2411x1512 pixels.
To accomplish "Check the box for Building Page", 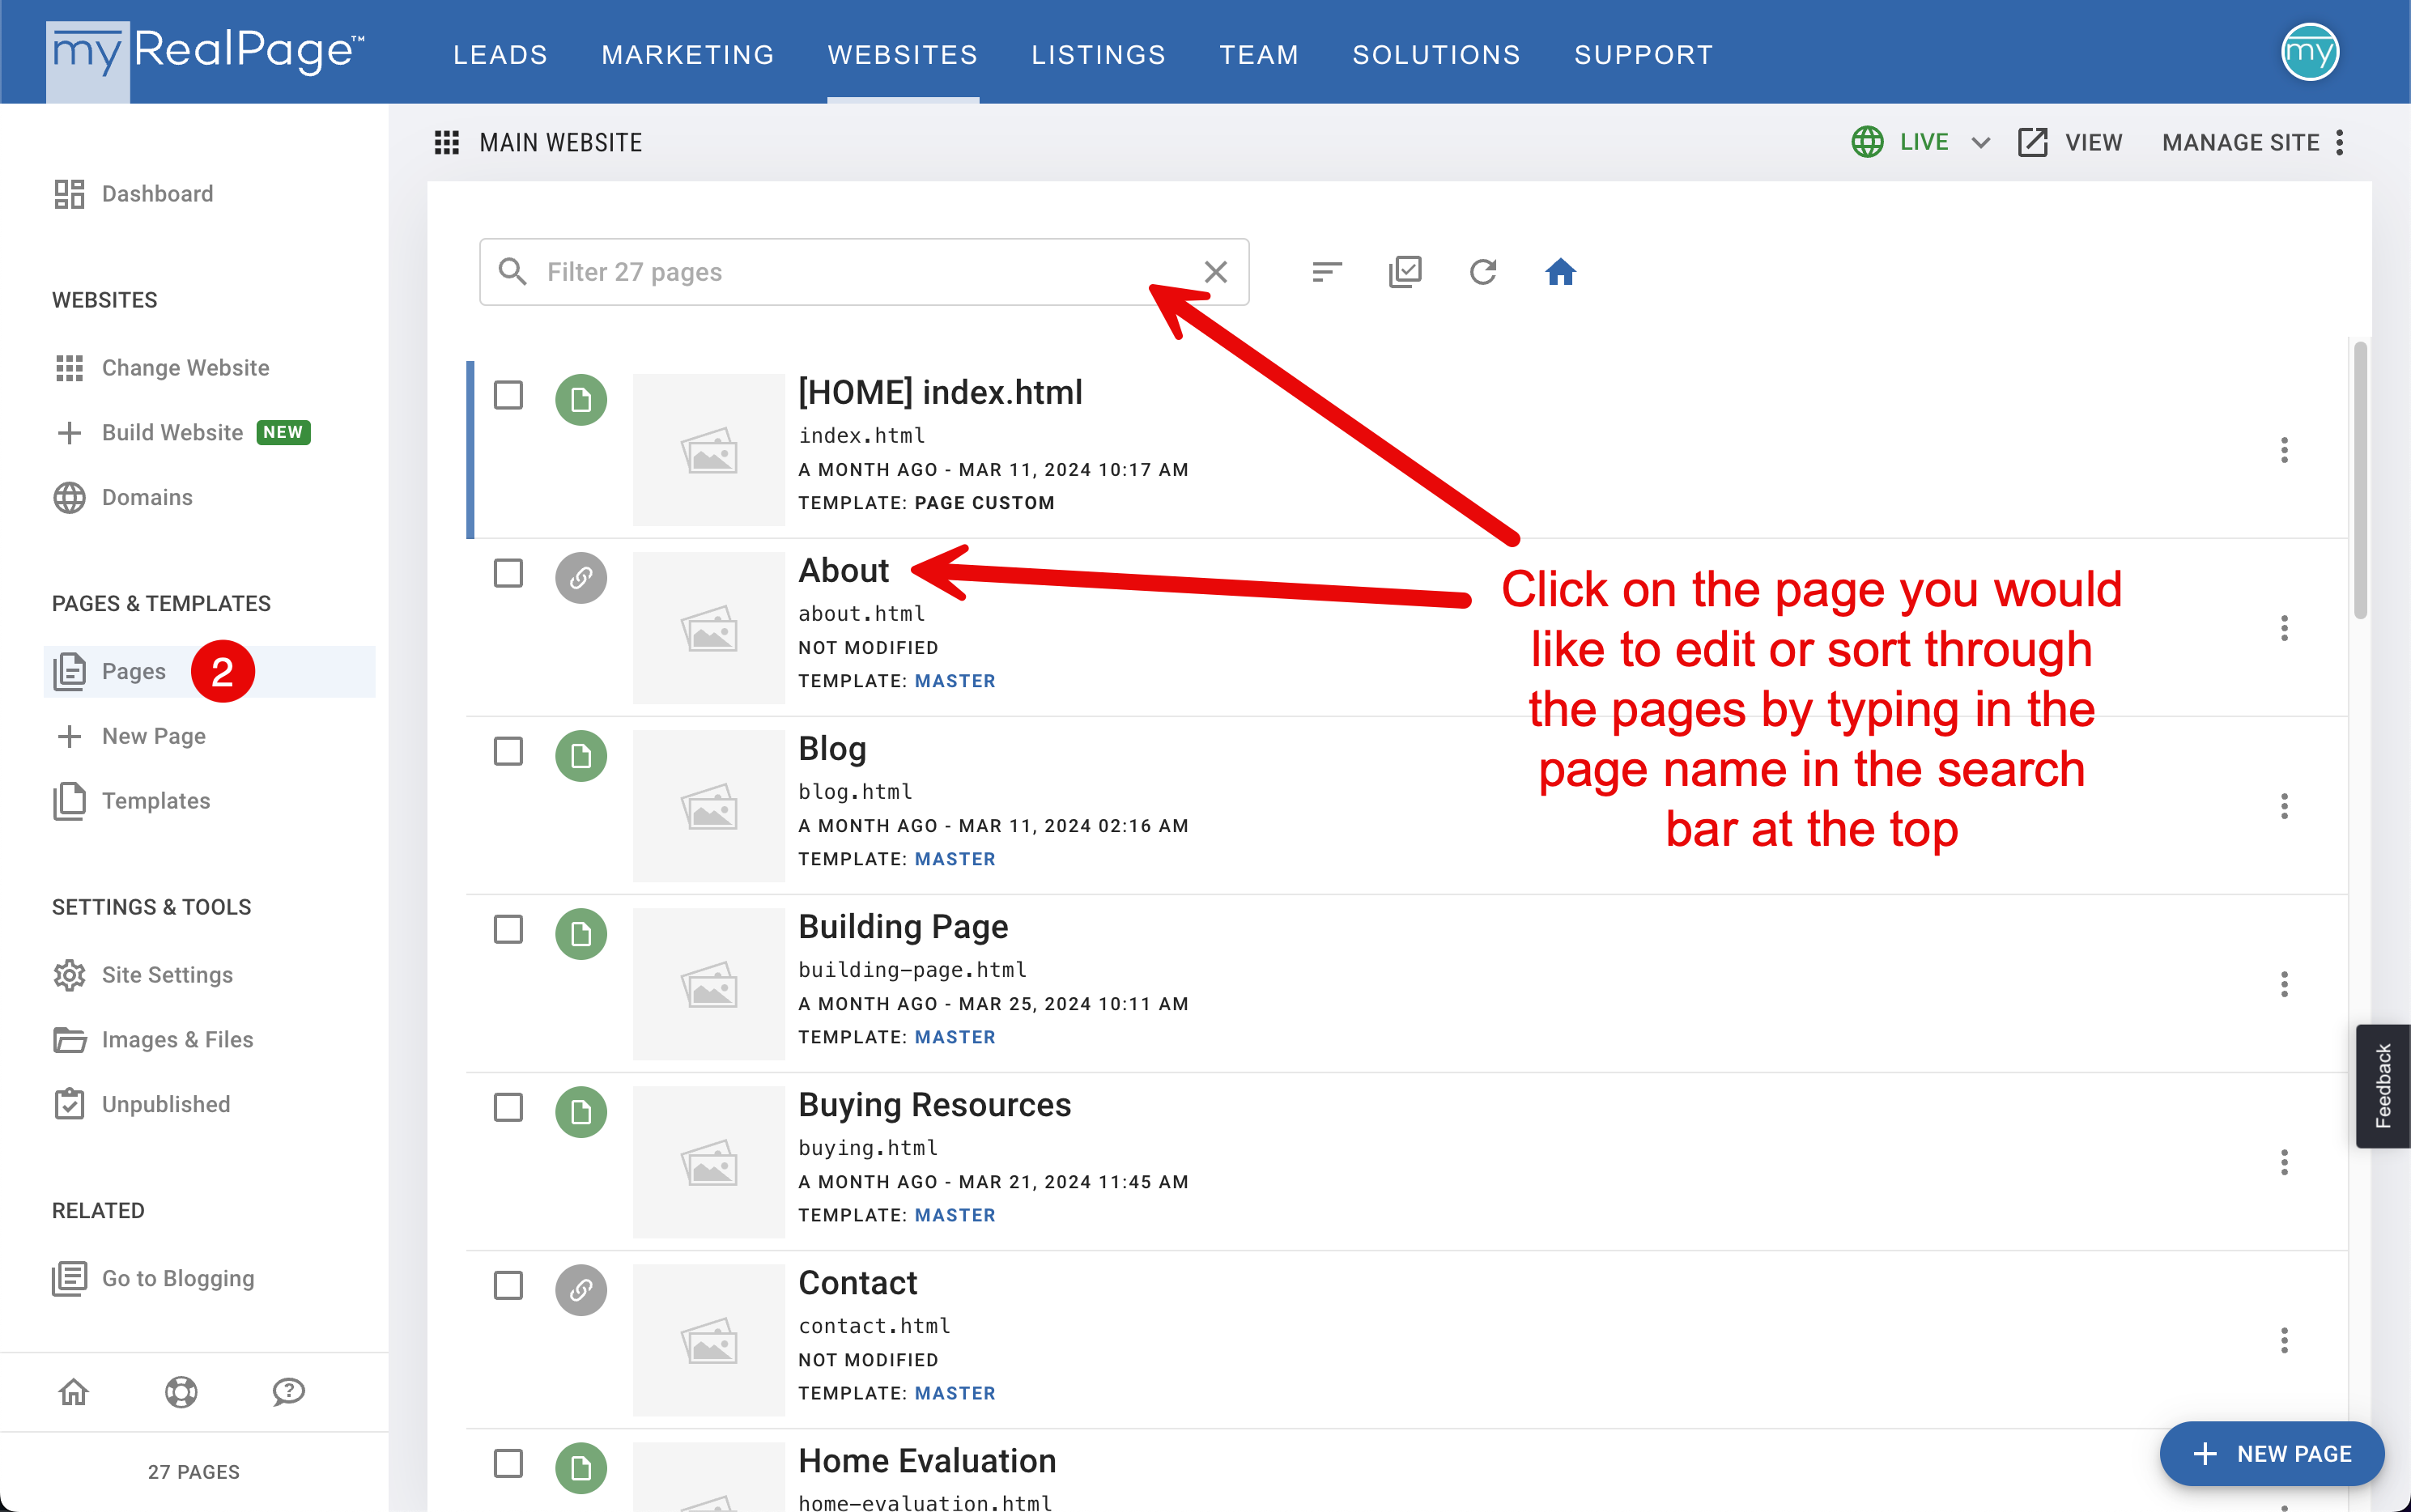I will click(x=508, y=929).
